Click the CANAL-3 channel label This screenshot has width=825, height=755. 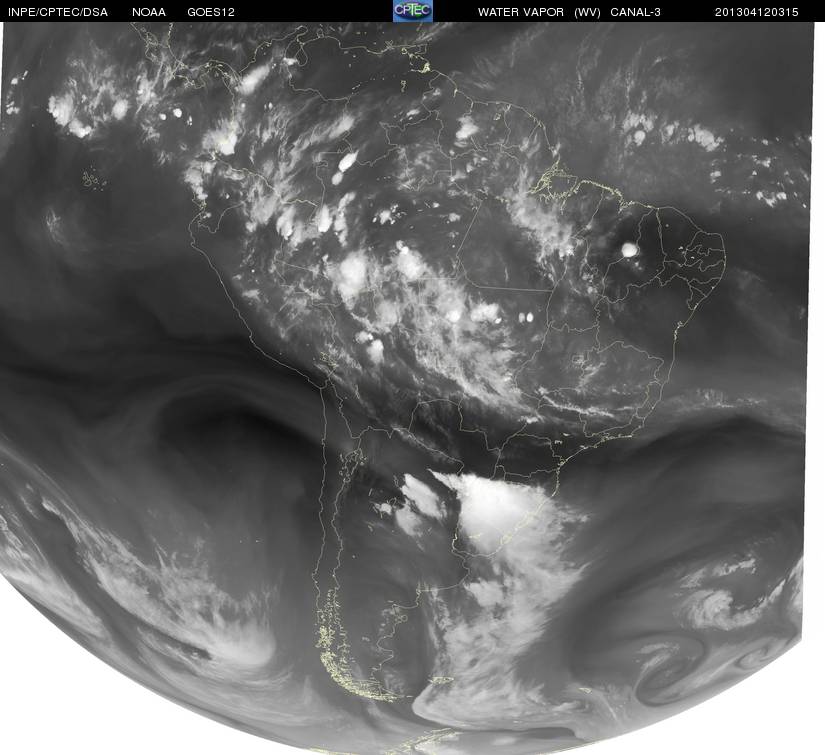(636, 12)
